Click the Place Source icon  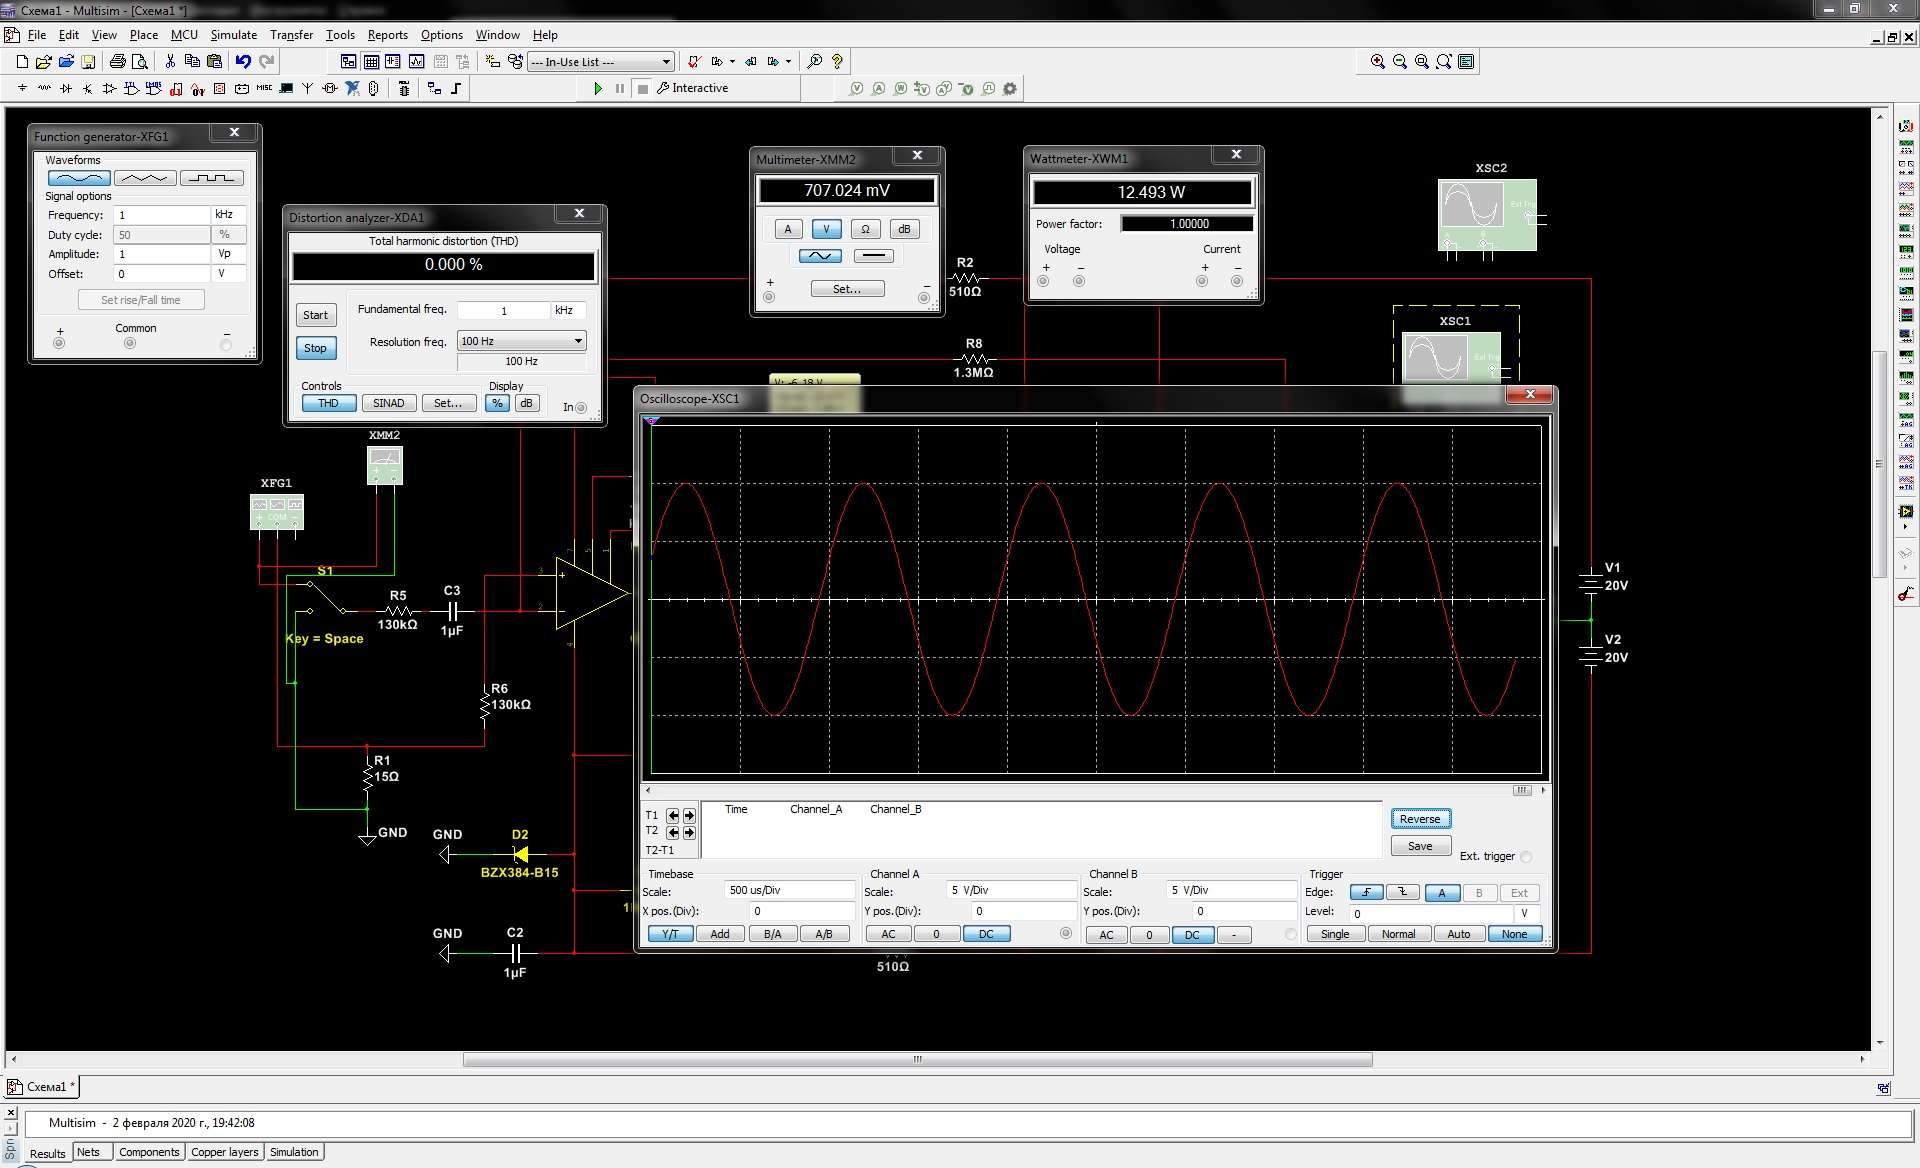click(x=22, y=88)
